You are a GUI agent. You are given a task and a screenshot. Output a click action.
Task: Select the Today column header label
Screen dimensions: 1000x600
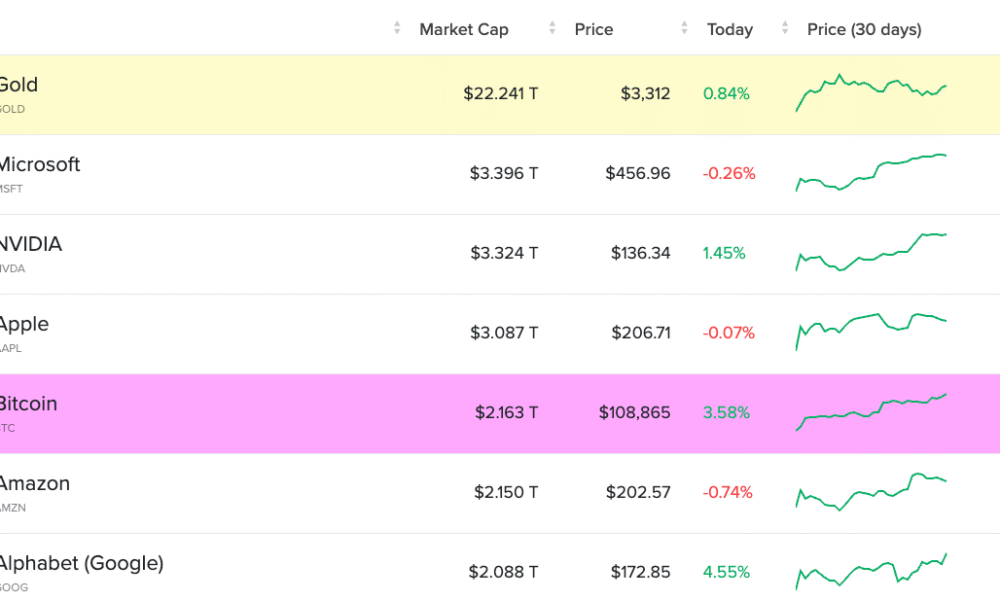click(730, 29)
